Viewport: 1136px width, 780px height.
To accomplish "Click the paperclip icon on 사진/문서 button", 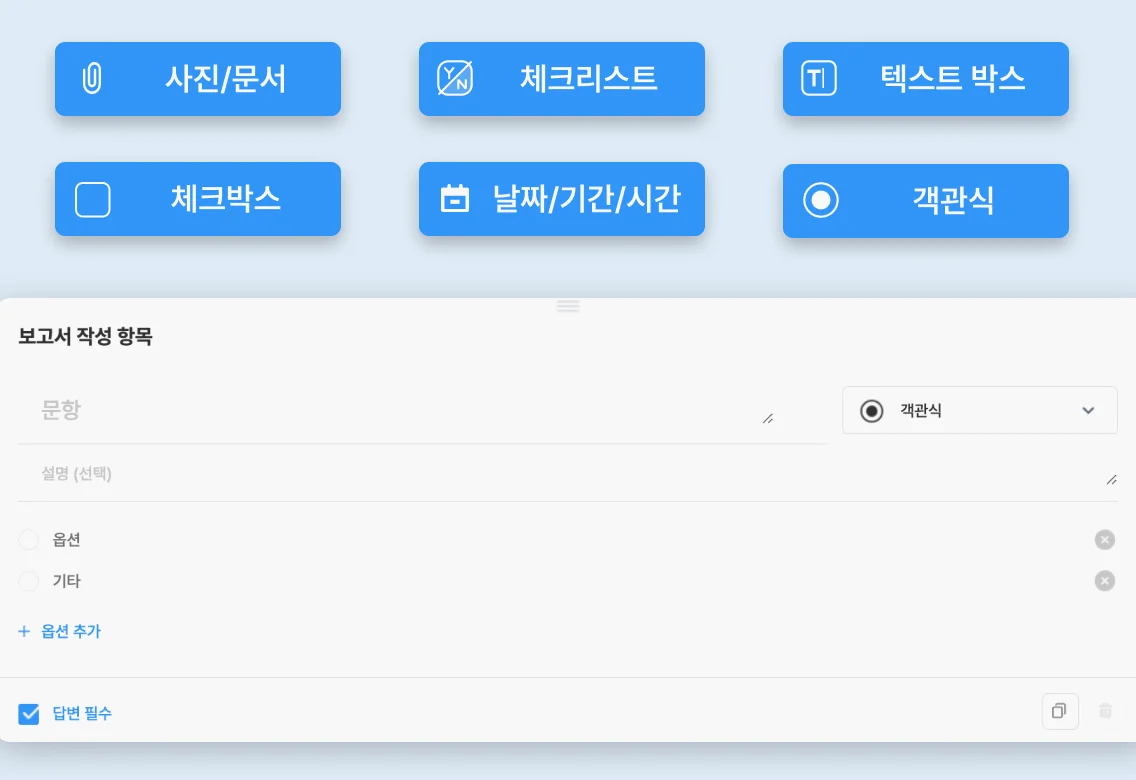I will pos(91,79).
